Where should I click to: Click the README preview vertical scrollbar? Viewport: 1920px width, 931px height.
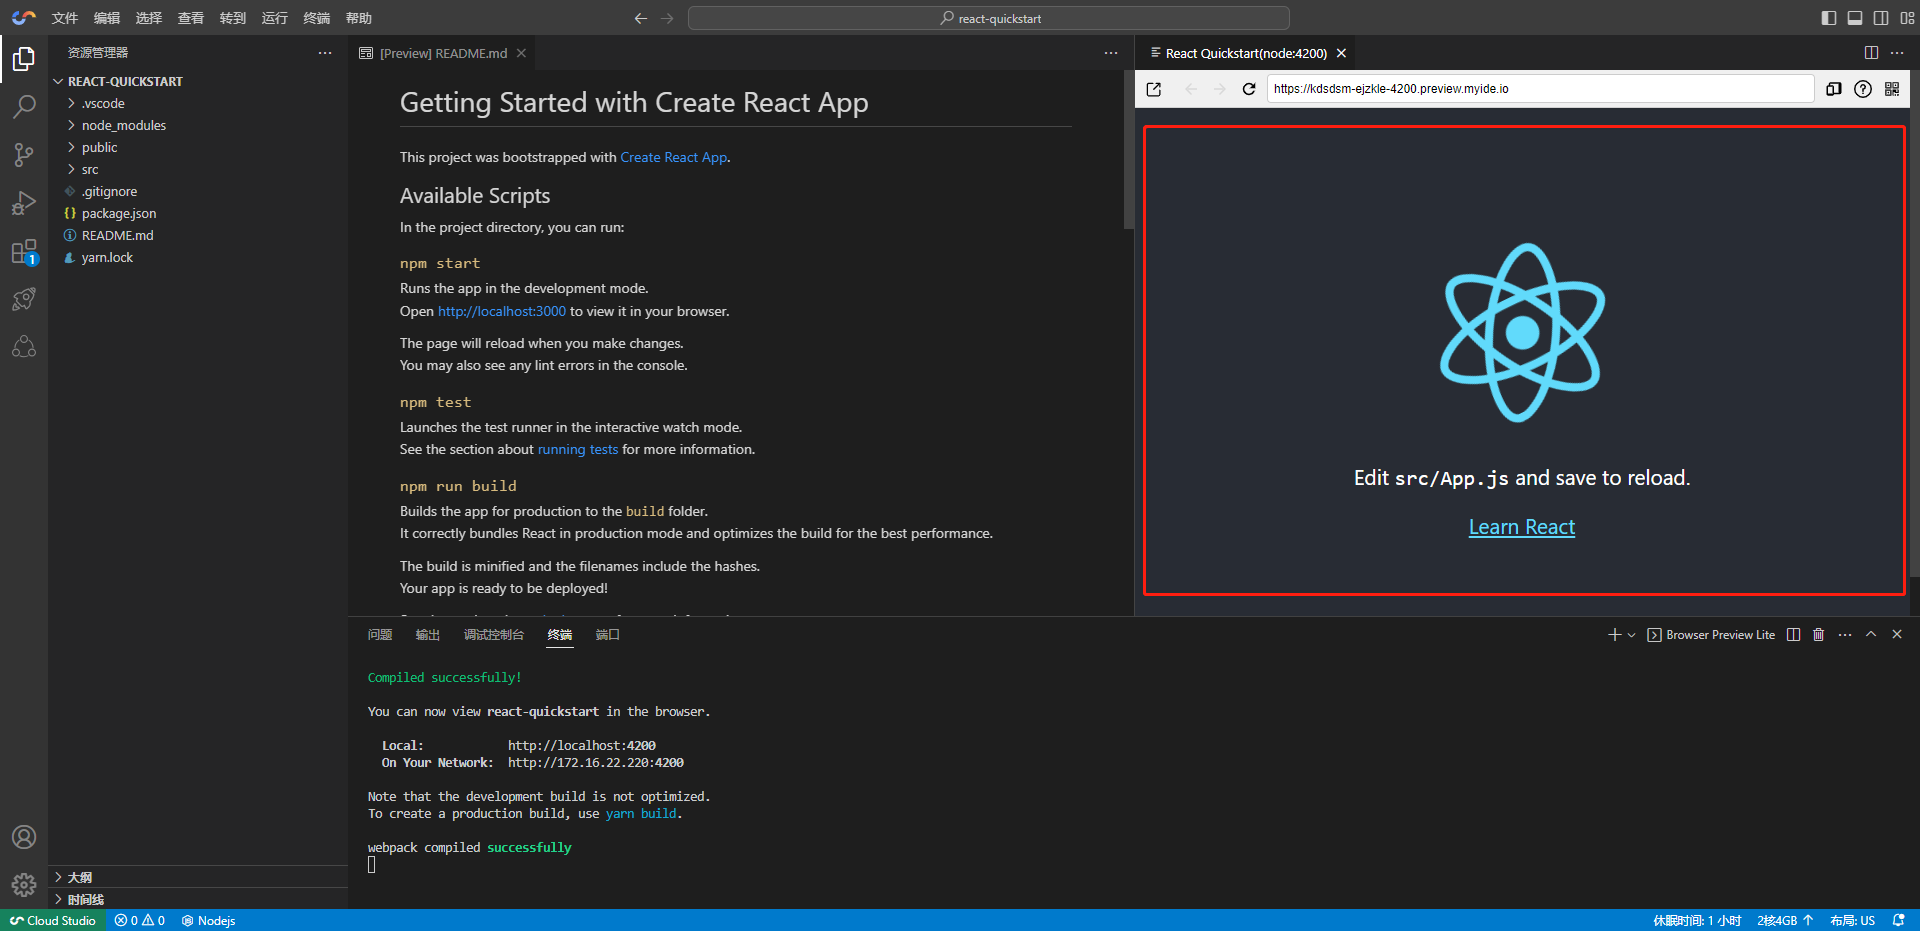point(1129,150)
